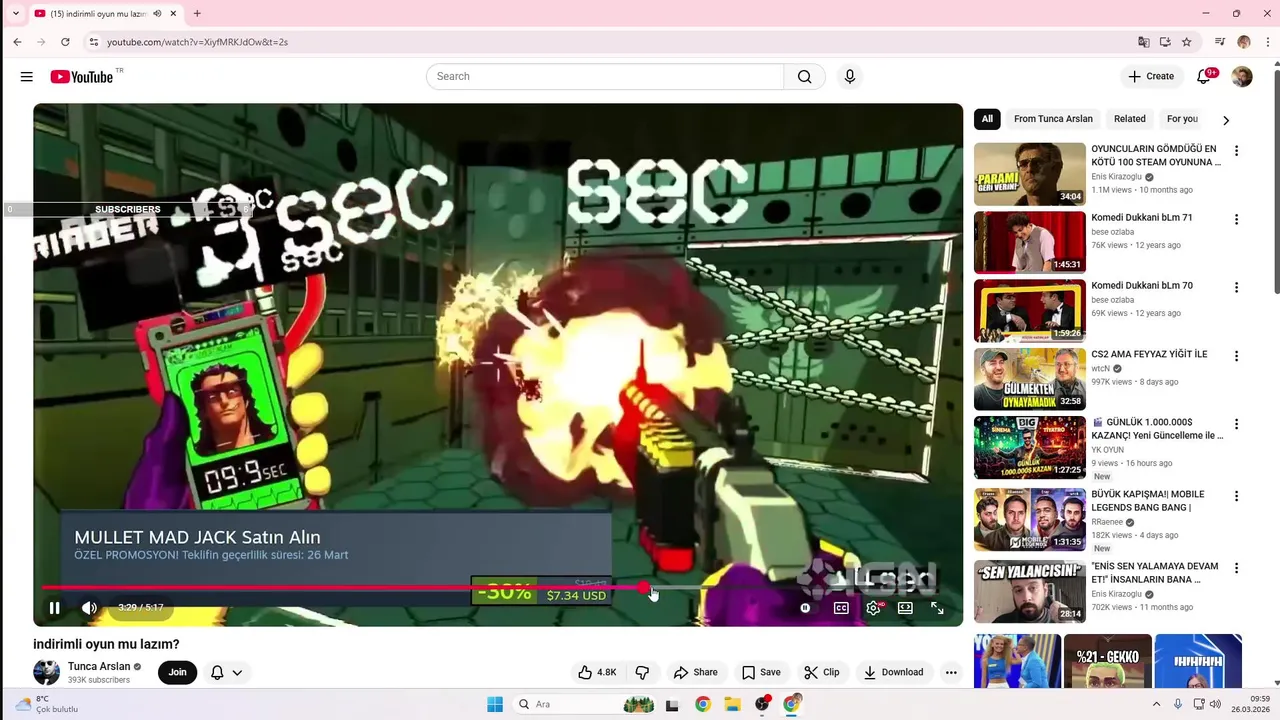Start voice search with microphone icon
The width and height of the screenshot is (1280, 720).
[x=850, y=77]
